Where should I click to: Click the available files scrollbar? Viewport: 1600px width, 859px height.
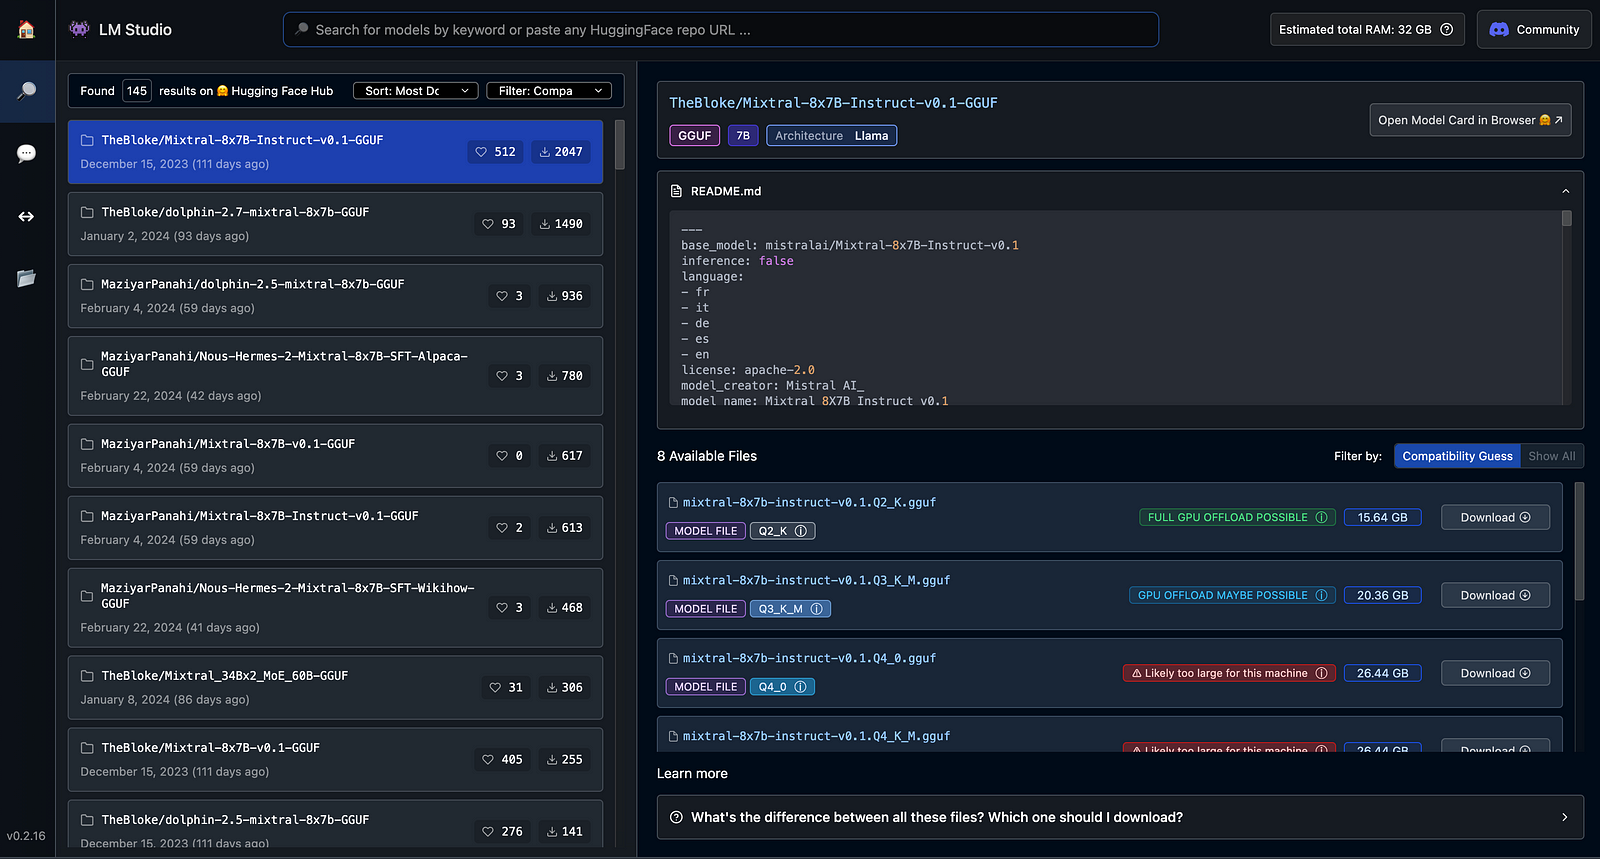pos(1579,541)
